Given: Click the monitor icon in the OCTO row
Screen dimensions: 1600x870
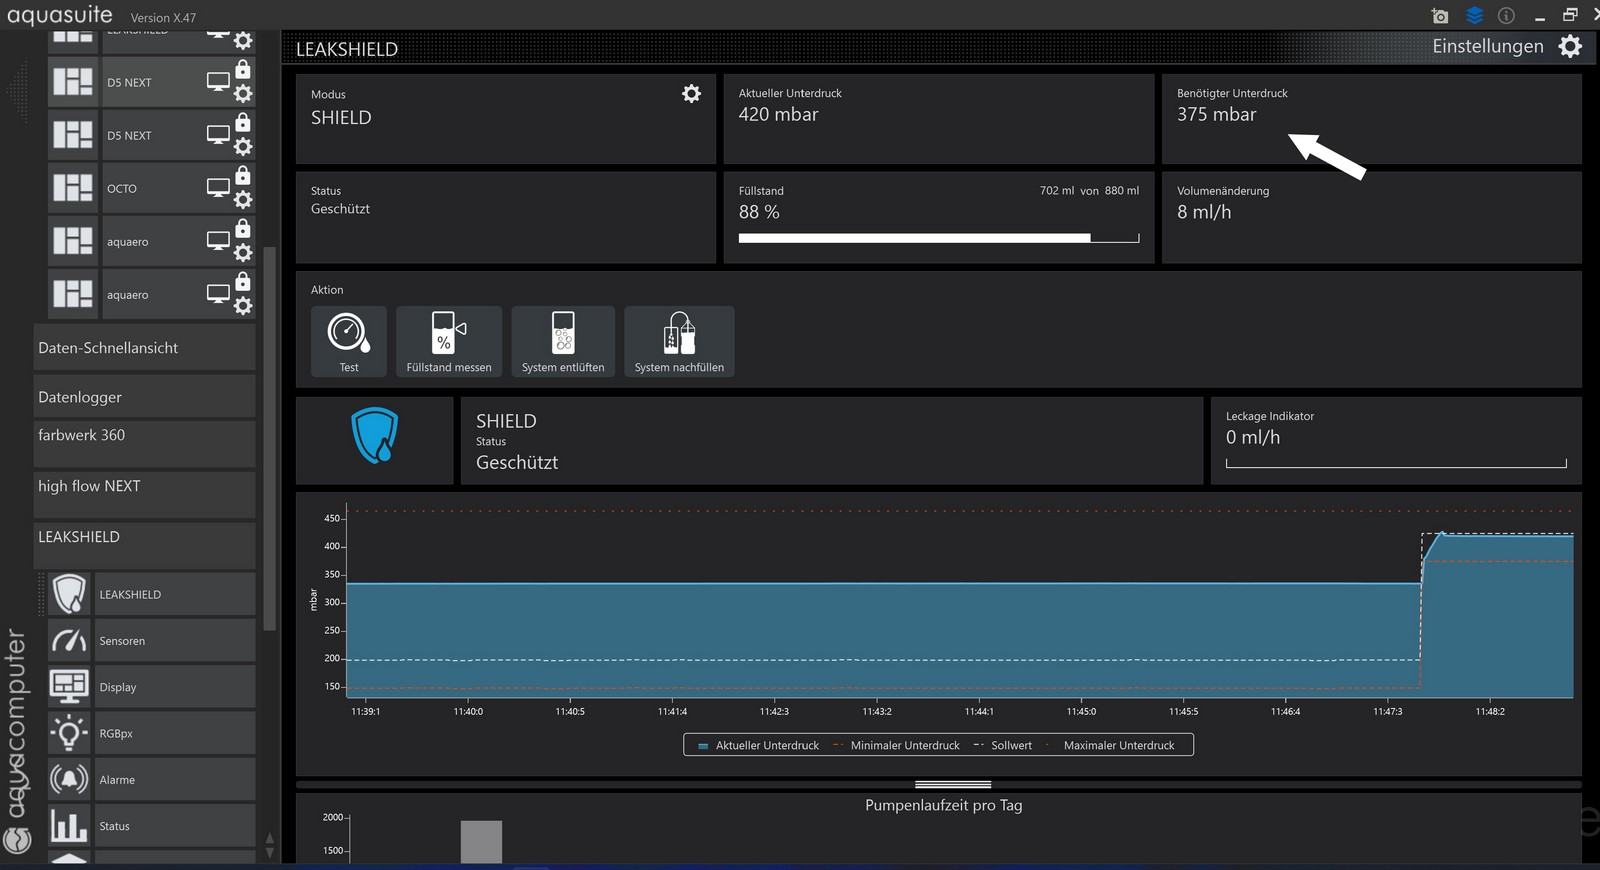Looking at the screenshot, I should pos(218,187).
